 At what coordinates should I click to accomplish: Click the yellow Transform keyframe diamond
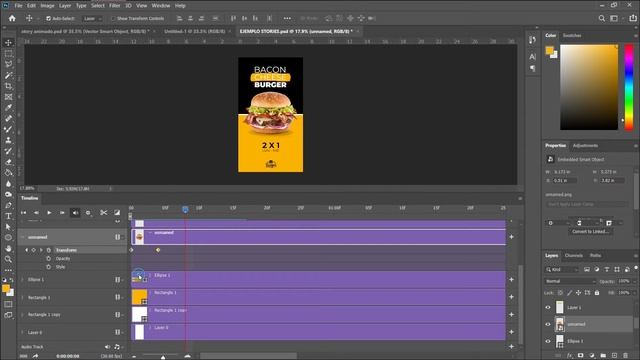click(x=158, y=250)
